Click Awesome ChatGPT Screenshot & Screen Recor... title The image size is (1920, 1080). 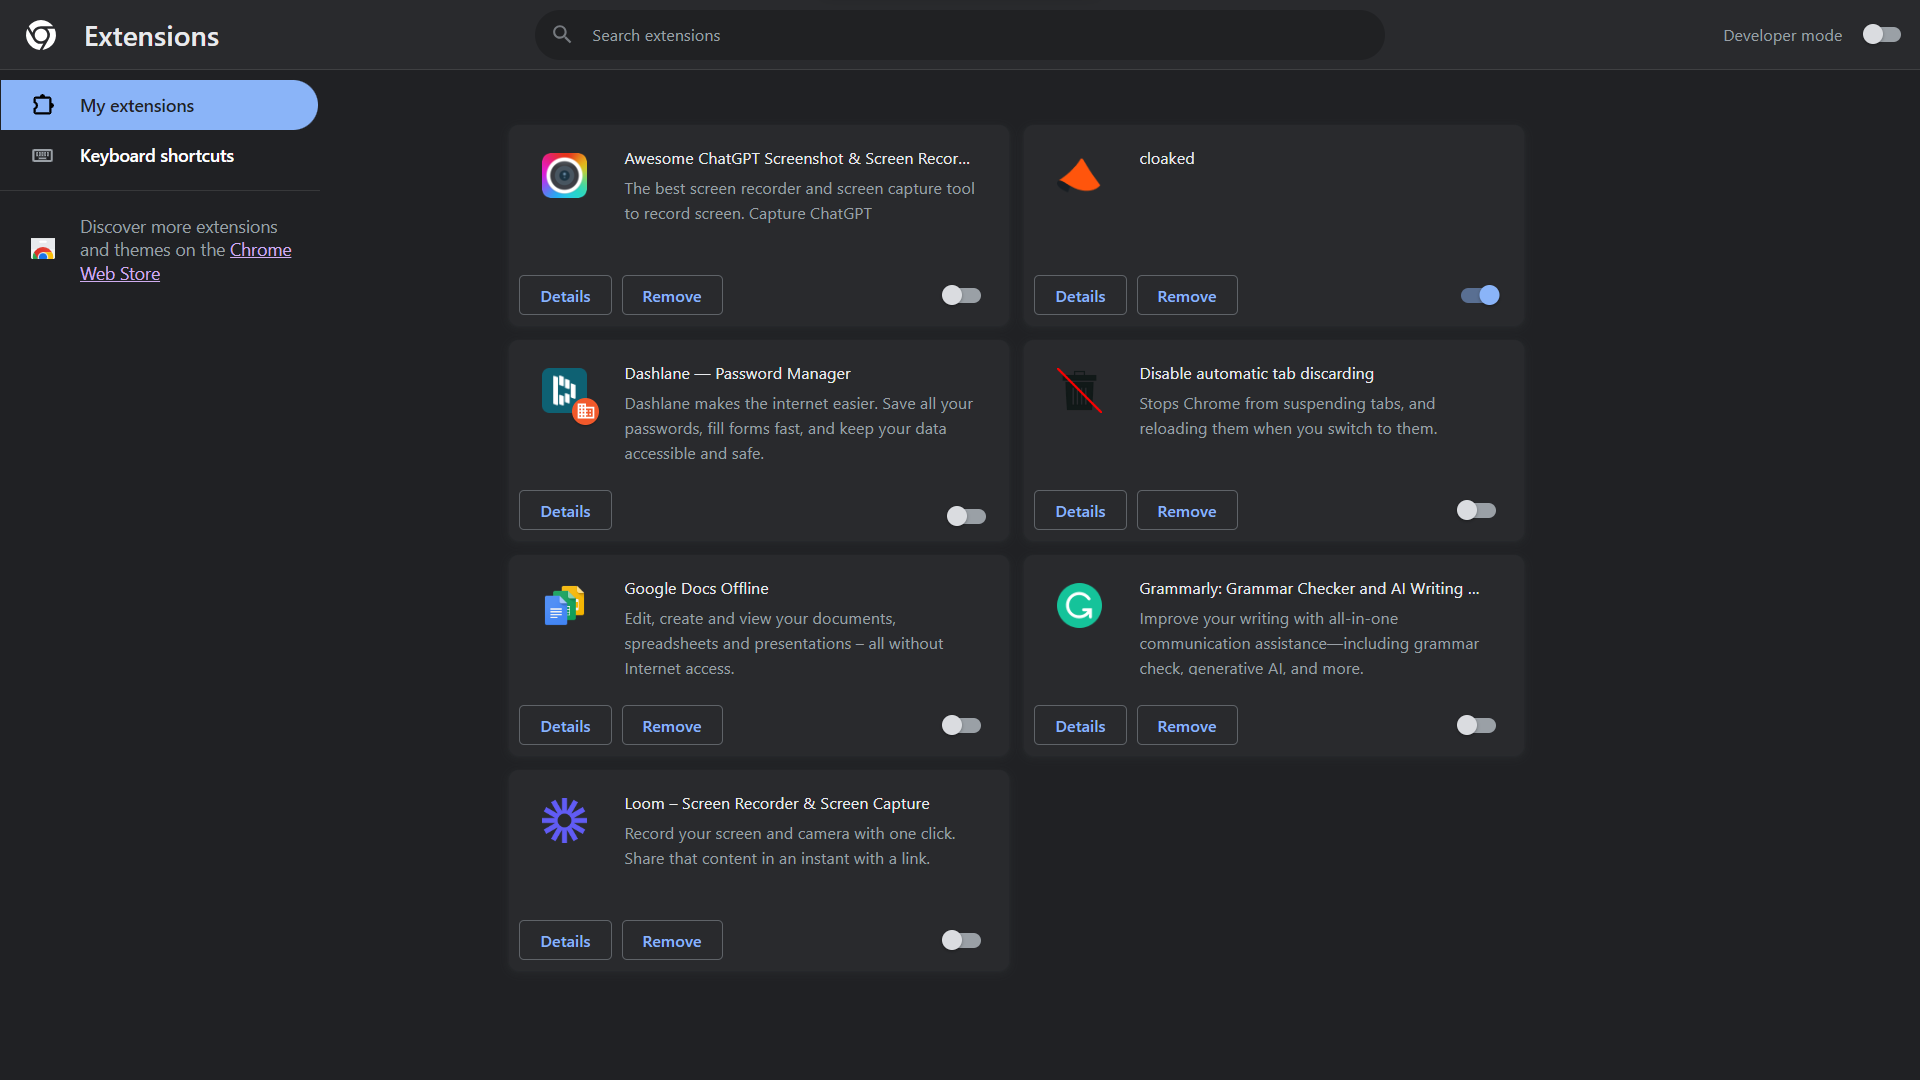797,158
